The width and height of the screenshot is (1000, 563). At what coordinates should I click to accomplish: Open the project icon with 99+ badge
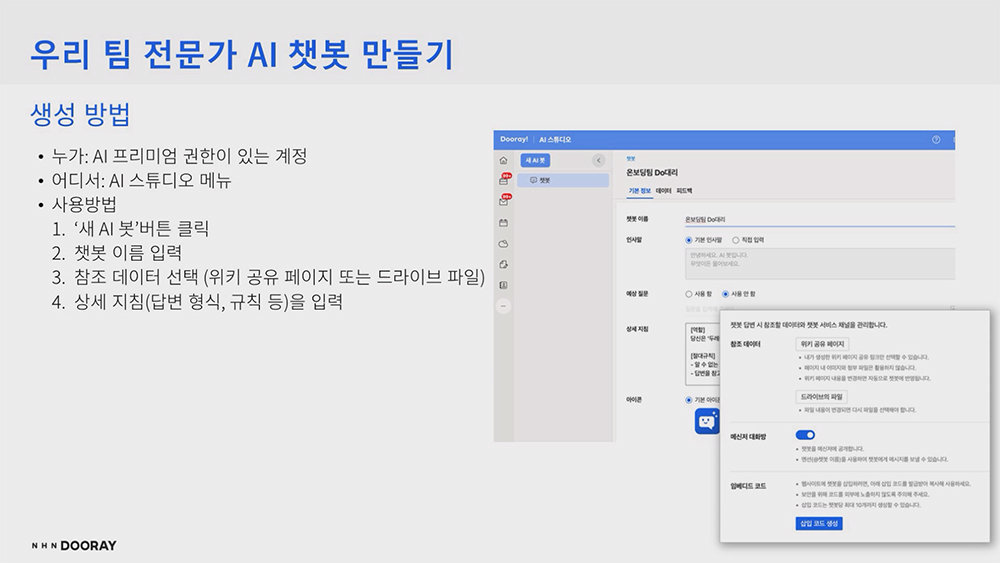[x=504, y=180]
